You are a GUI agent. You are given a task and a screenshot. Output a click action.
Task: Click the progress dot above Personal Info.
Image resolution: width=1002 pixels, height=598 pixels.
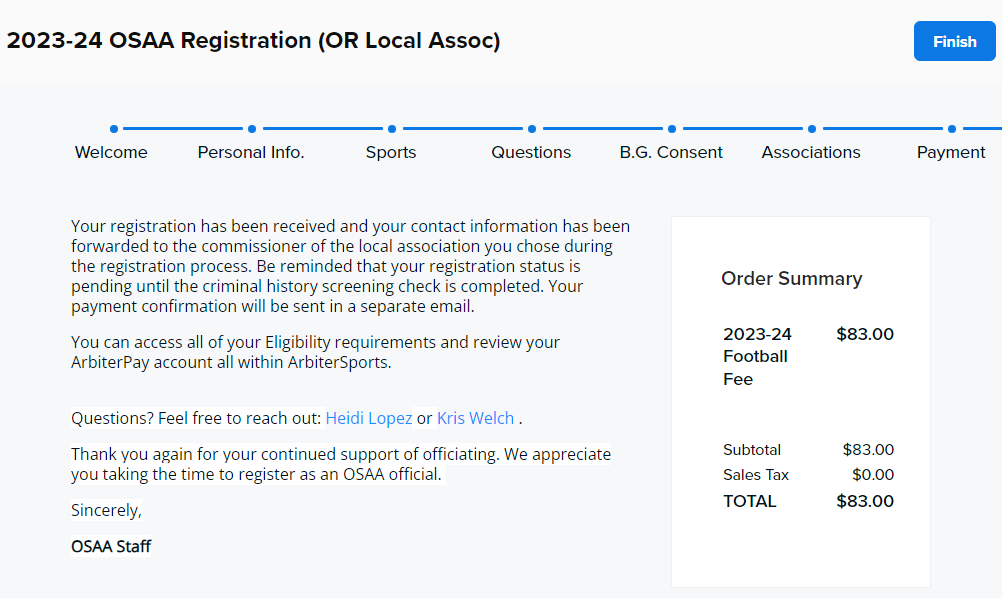click(x=252, y=129)
